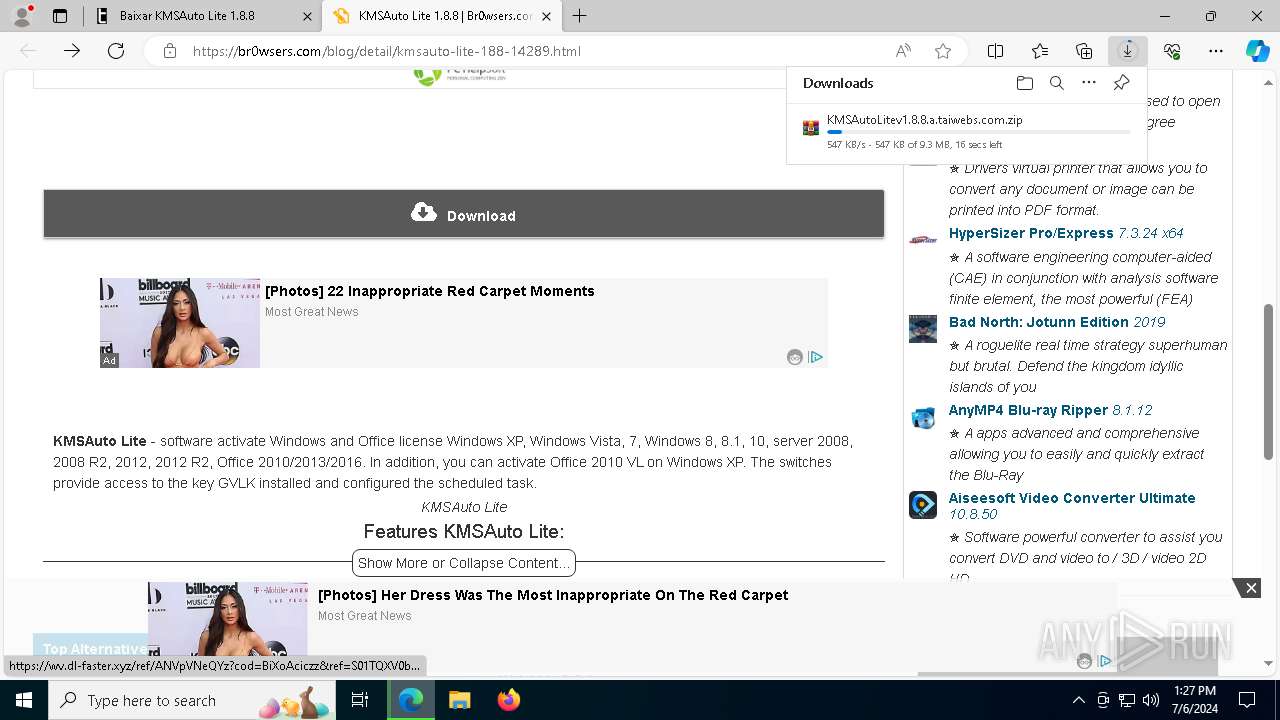Switch to the KMSAuto Lite 1.8.8 Br0wsers tab
Image resolution: width=1280 pixels, height=720 pixels.
click(444, 16)
